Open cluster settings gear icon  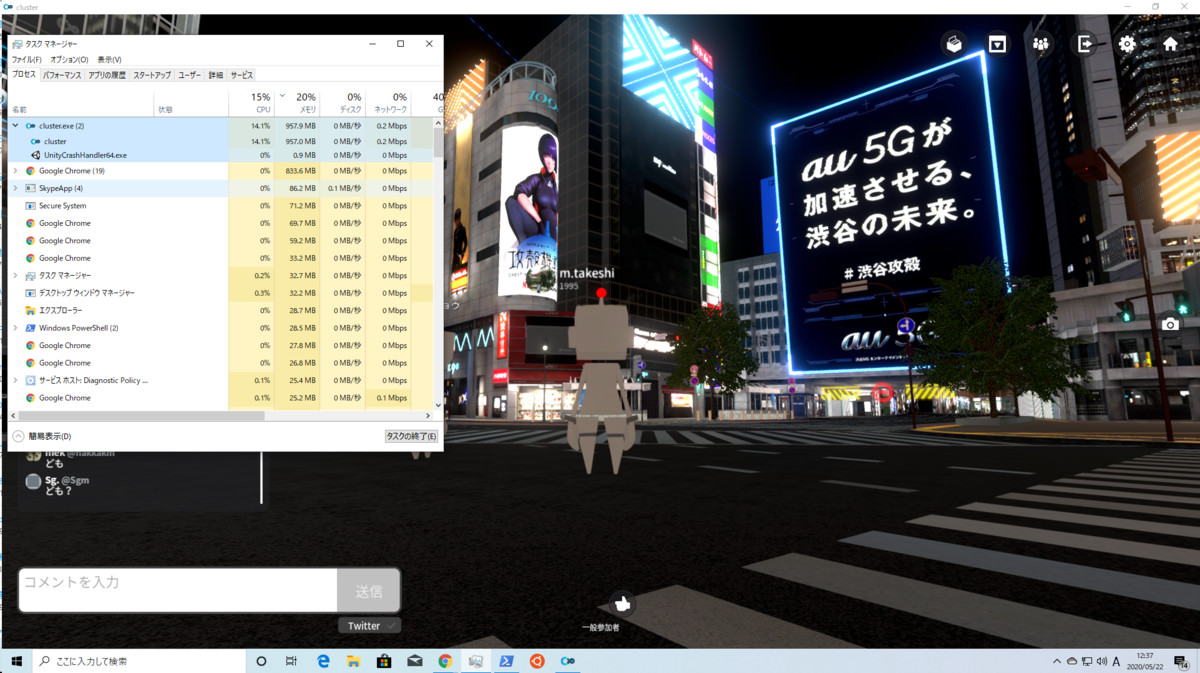(1127, 43)
